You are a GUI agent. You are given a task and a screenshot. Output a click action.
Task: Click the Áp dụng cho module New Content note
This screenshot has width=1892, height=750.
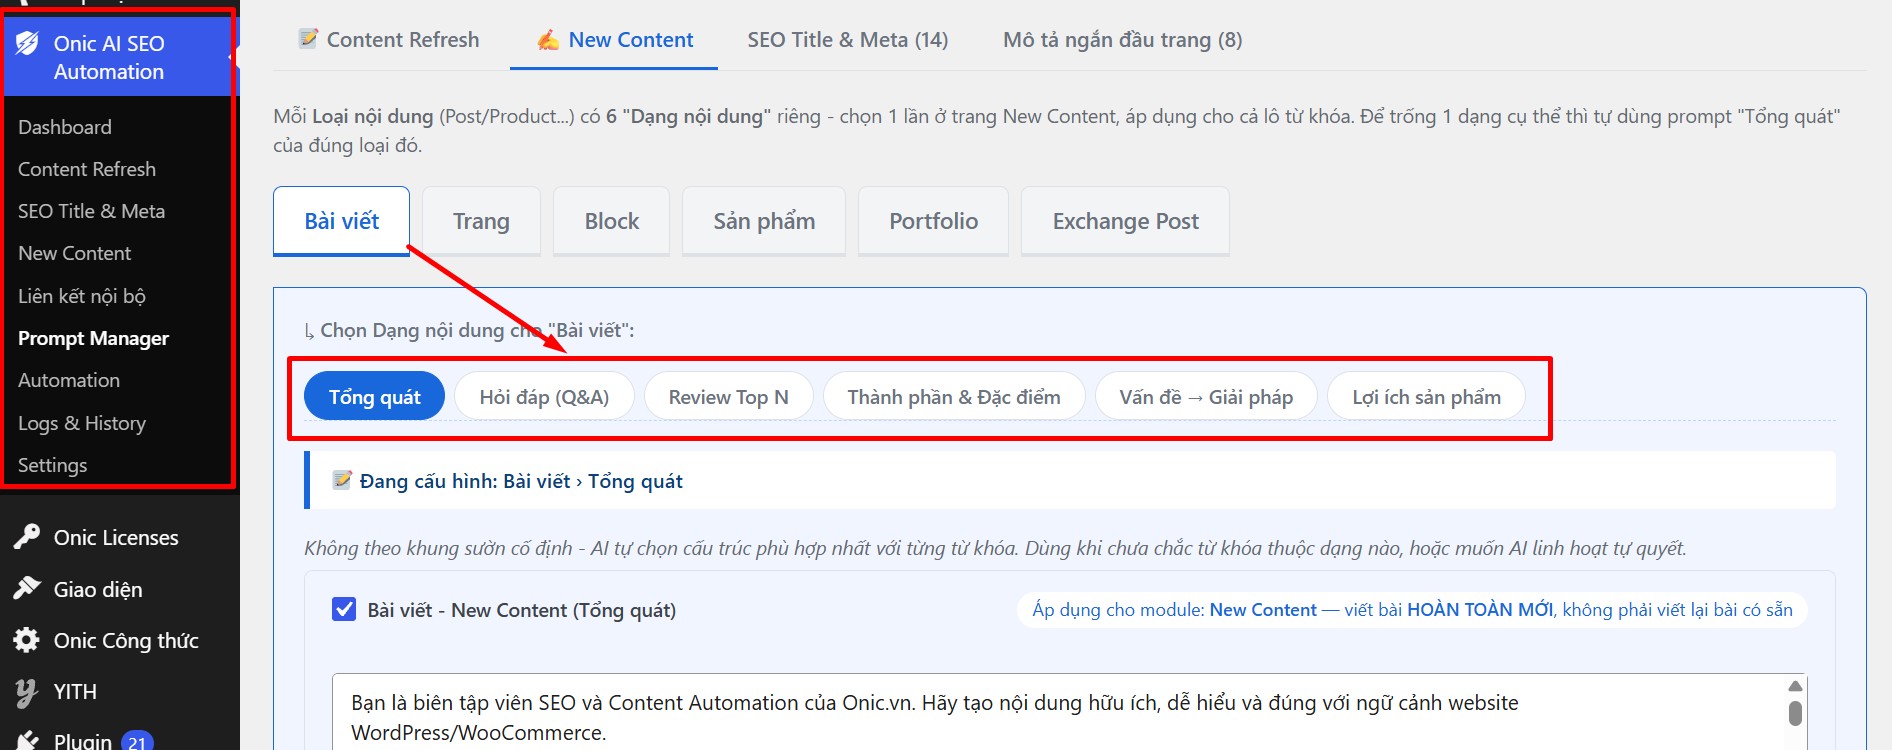pos(1412,610)
